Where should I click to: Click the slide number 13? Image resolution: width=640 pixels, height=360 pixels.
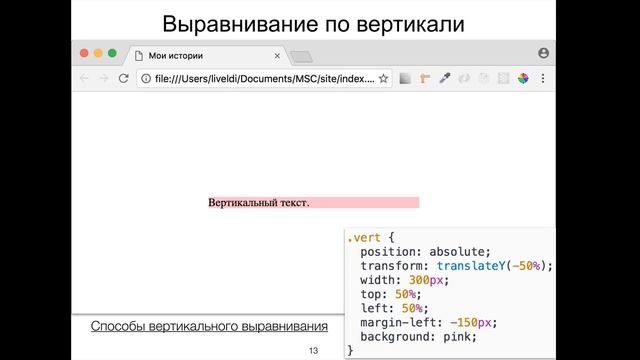coord(313,351)
